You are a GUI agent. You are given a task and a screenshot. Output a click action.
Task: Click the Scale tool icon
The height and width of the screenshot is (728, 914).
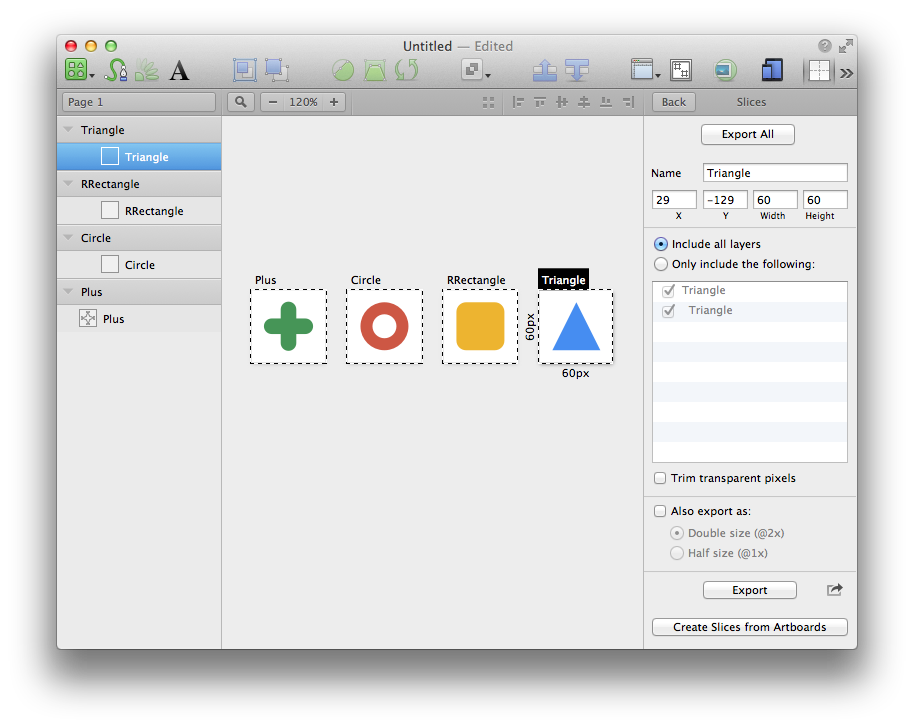coord(343,70)
